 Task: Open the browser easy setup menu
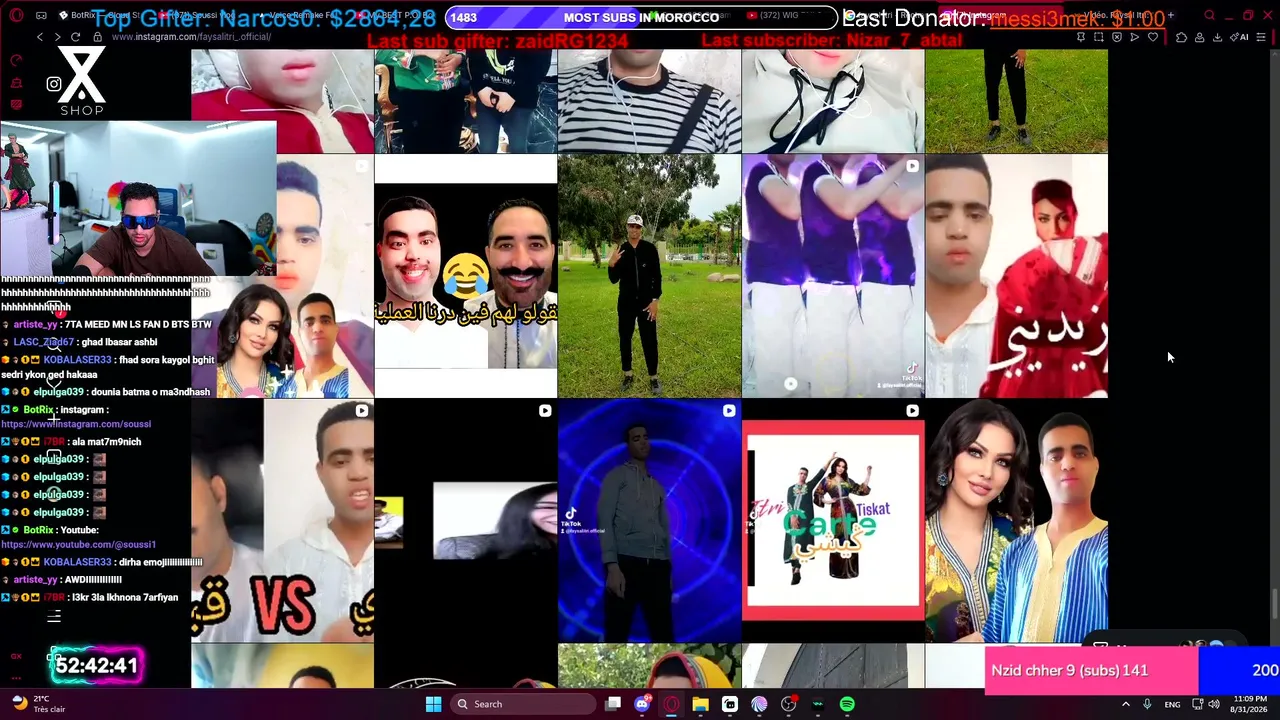coord(1261,37)
